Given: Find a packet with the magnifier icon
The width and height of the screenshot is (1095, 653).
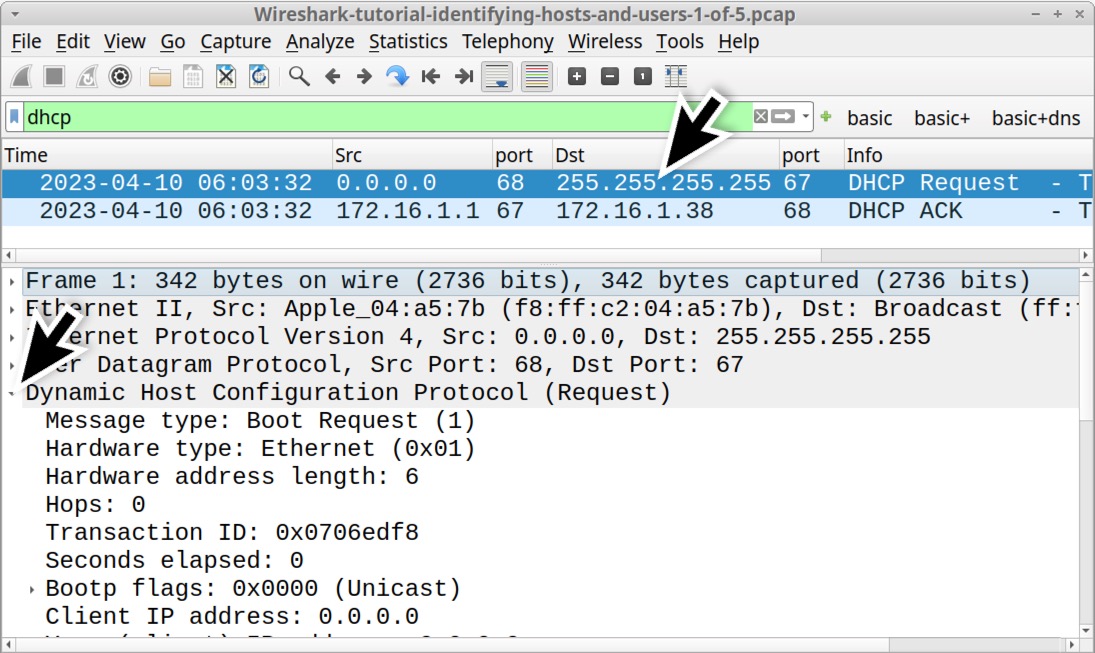Looking at the screenshot, I should click(298, 76).
